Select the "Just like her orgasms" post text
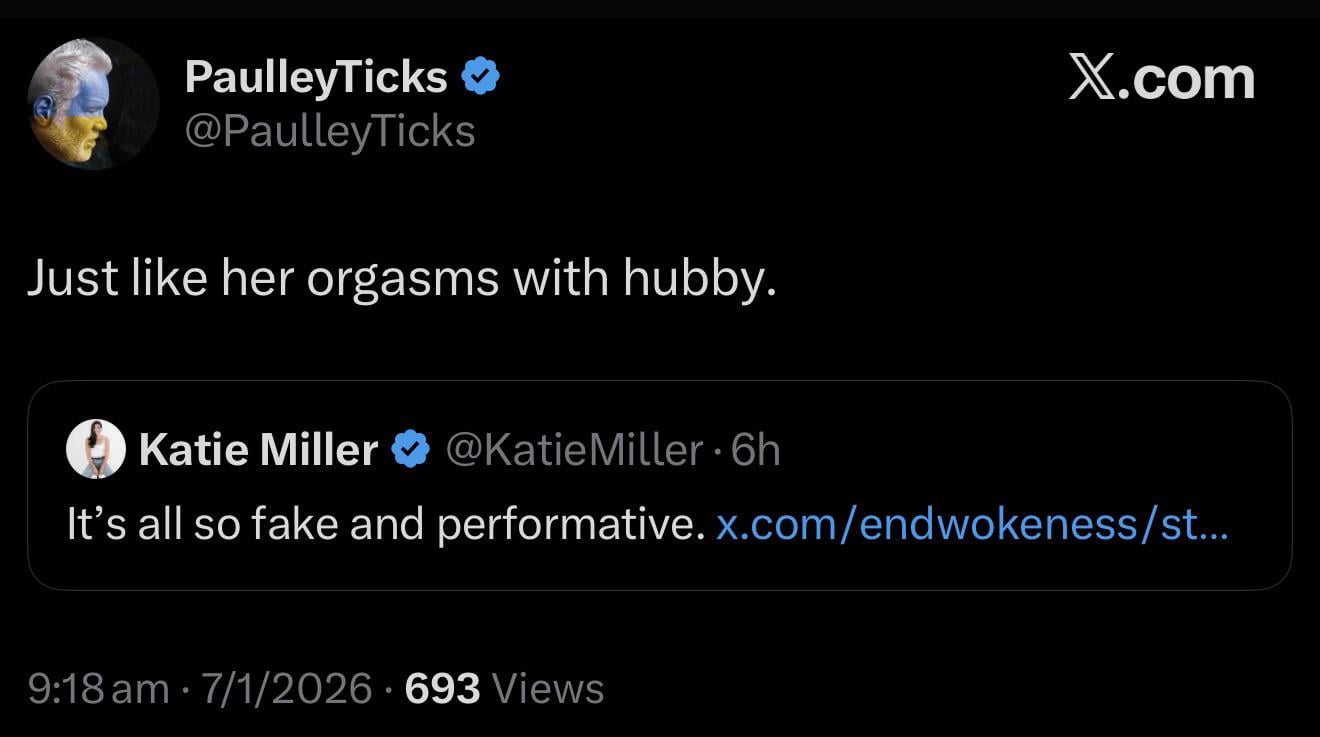The height and width of the screenshot is (737, 1320). click(x=401, y=278)
